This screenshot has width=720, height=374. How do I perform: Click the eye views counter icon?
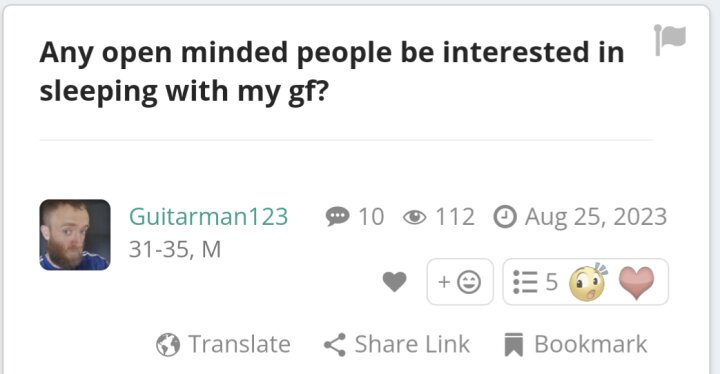415,217
